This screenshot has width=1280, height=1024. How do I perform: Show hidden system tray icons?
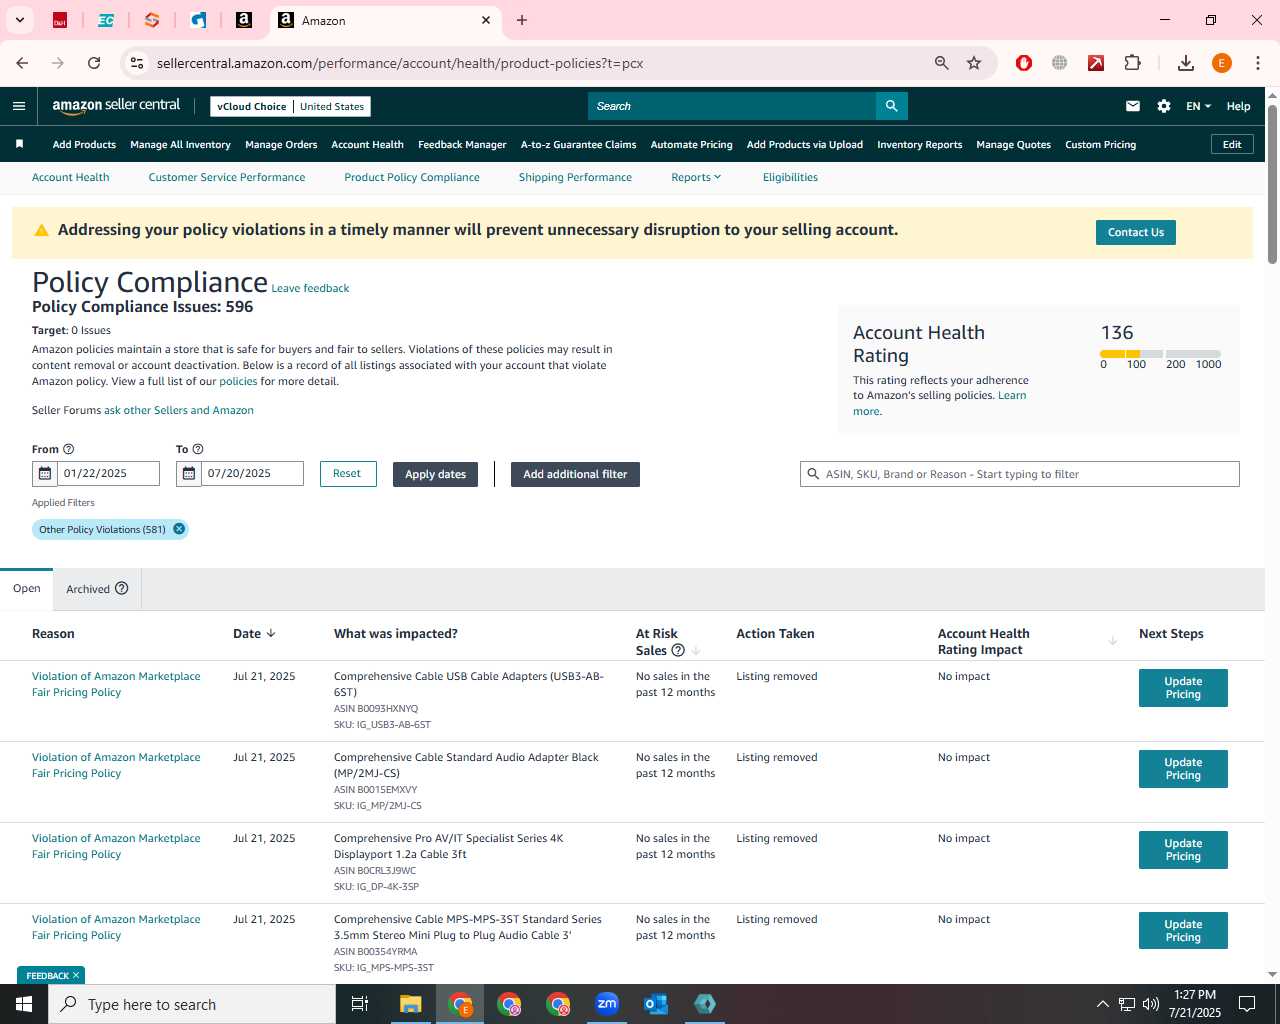tap(1102, 1004)
